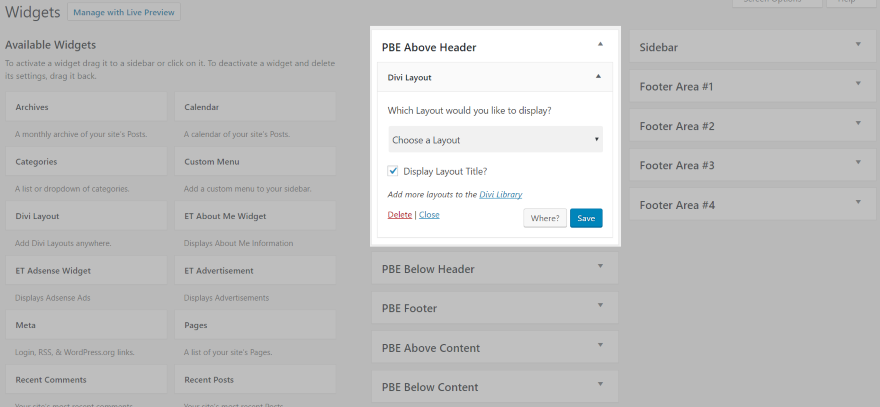Close the Divi Layout widget settings
Viewport: 880px width, 407px height.
tap(429, 215)
